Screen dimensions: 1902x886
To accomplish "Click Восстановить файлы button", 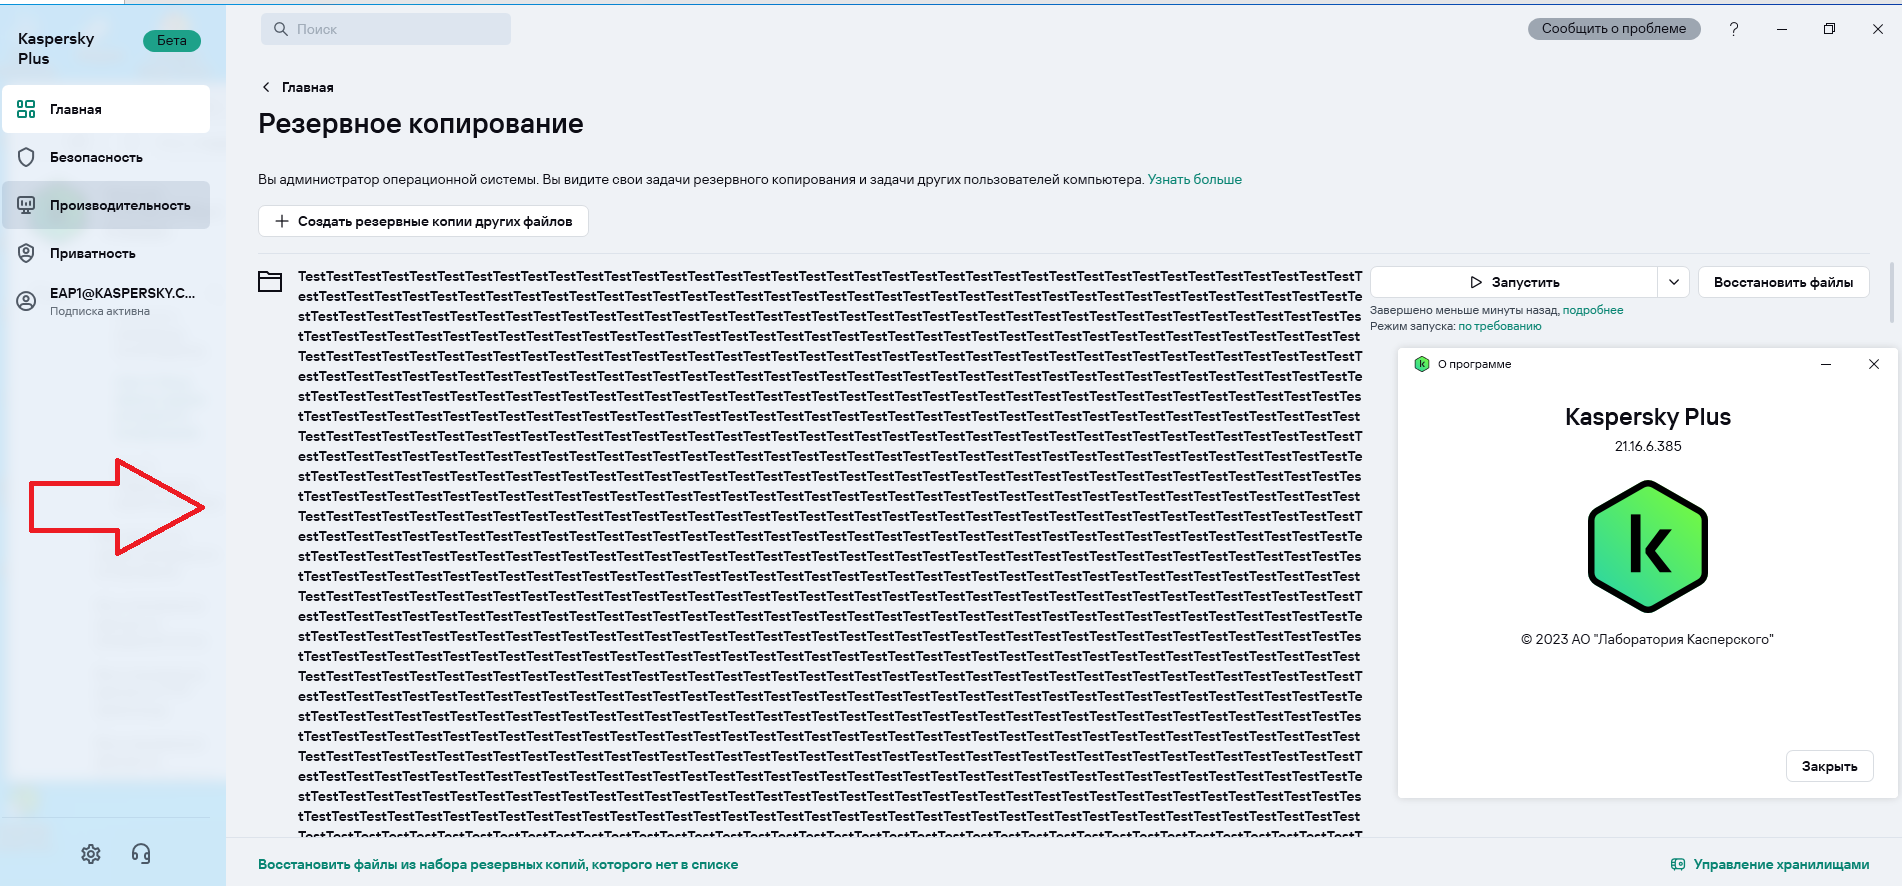I will click(1783, 282).
